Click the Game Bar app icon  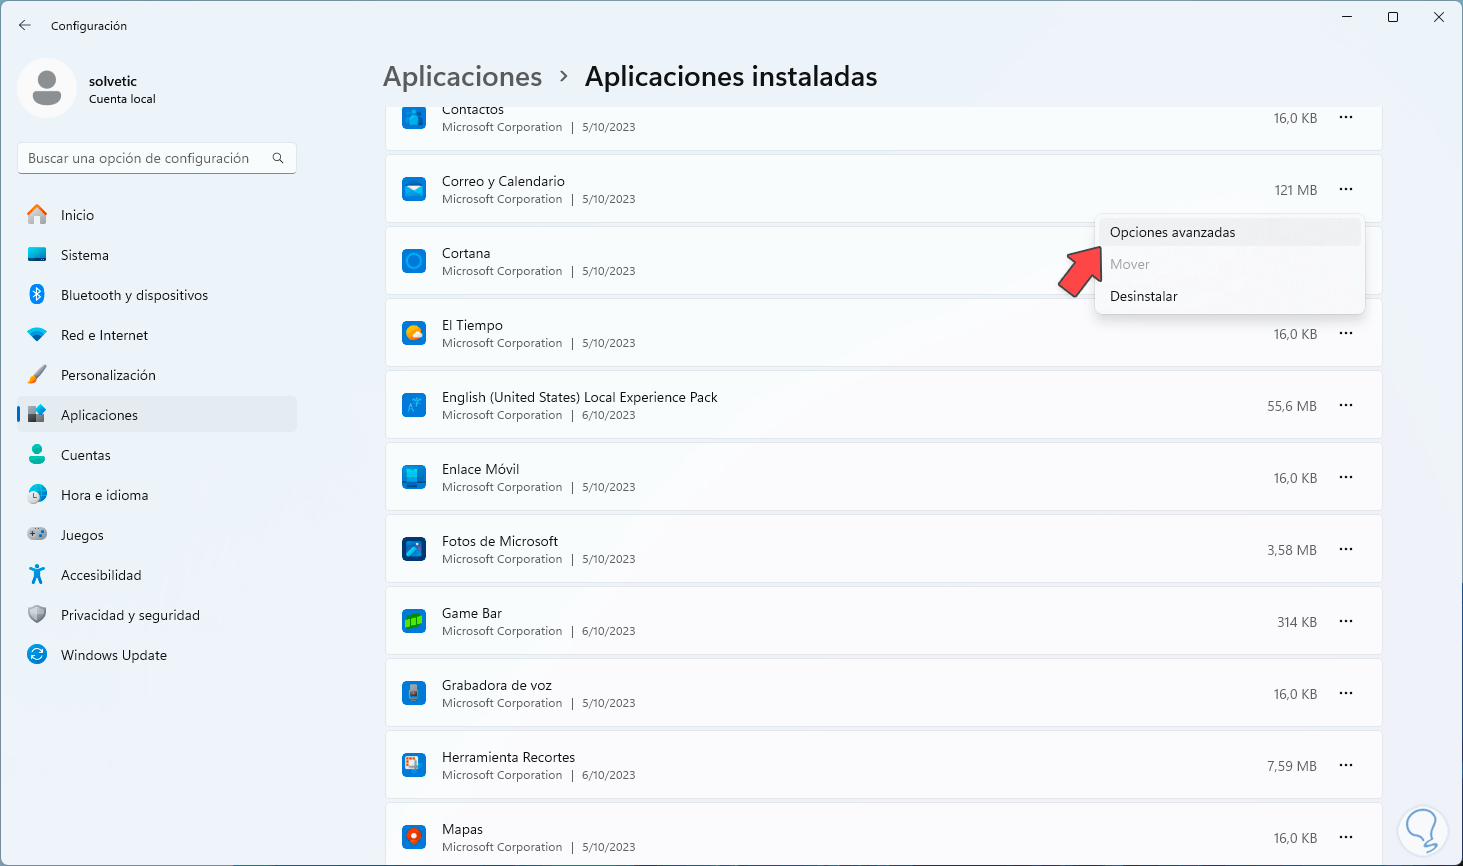[414, 621]
